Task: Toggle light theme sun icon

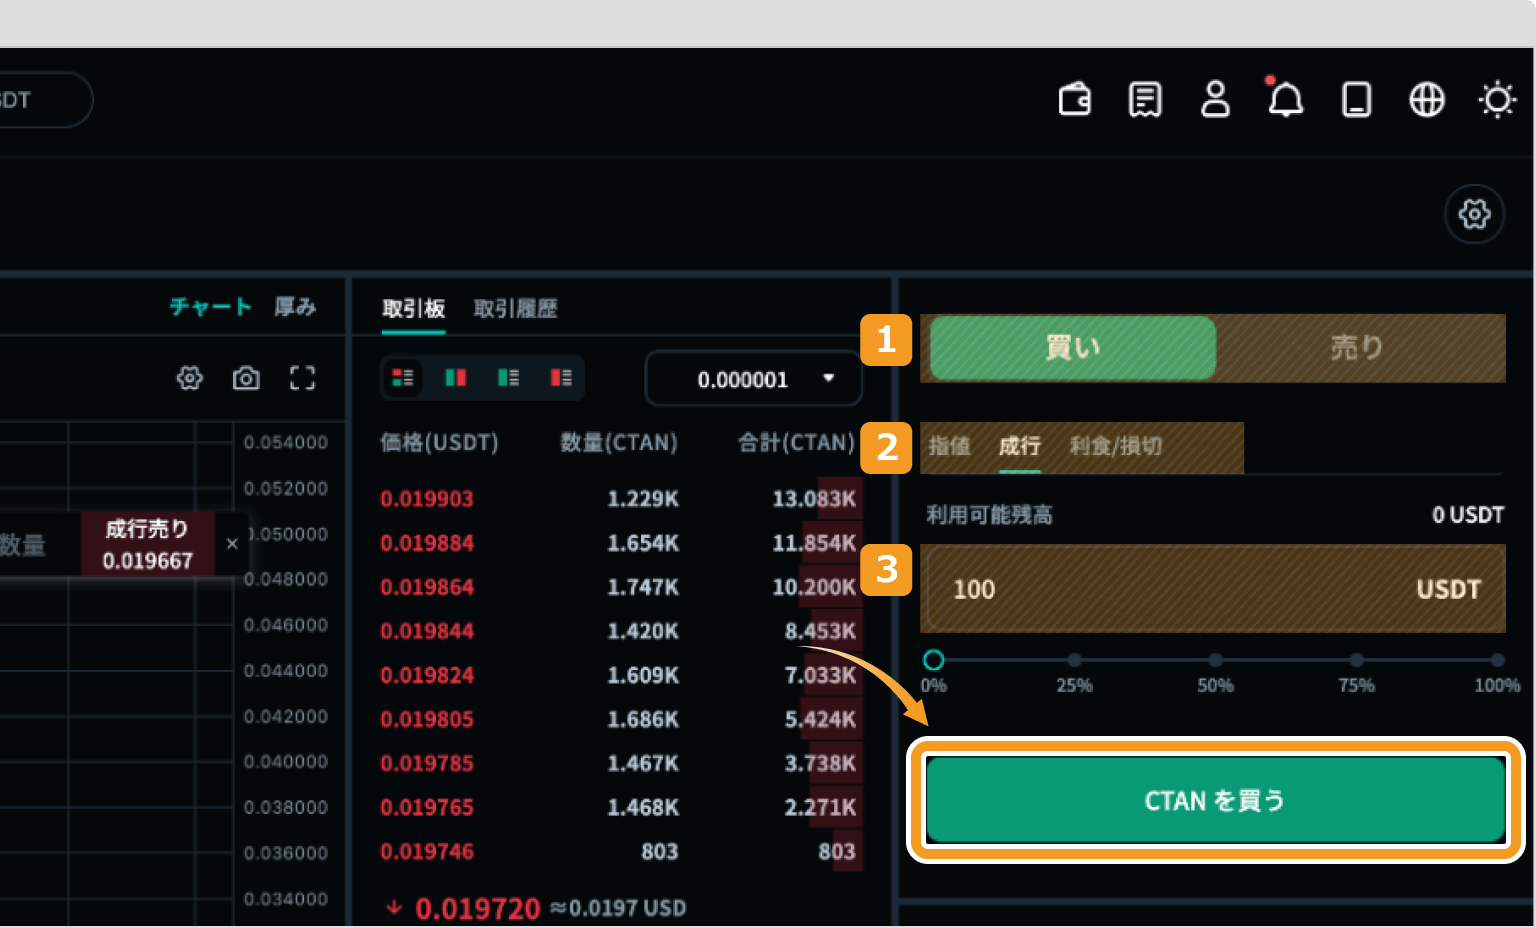Action: 1497,100
